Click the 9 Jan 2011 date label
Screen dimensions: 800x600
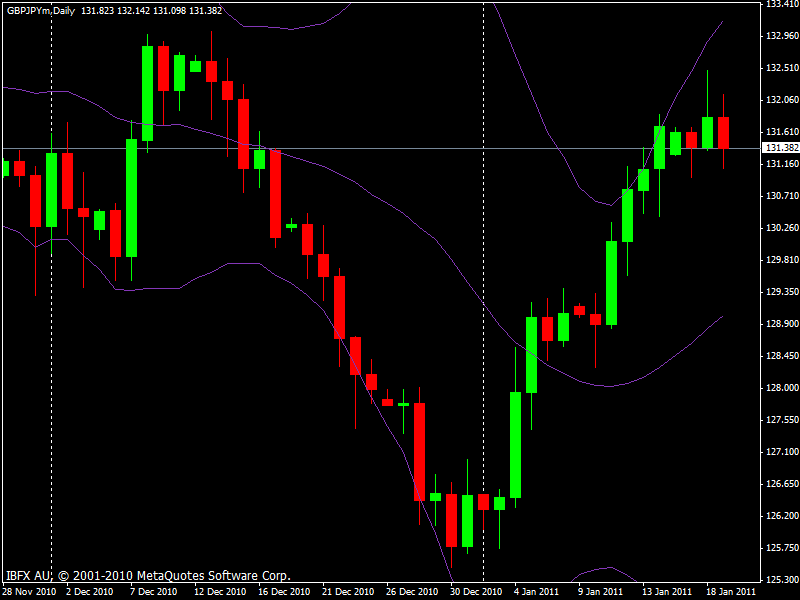[x=601, y=592]
